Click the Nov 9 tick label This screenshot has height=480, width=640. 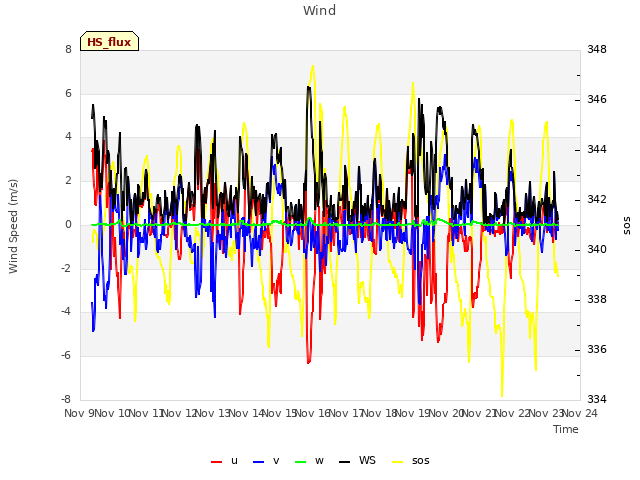point(79,413)
